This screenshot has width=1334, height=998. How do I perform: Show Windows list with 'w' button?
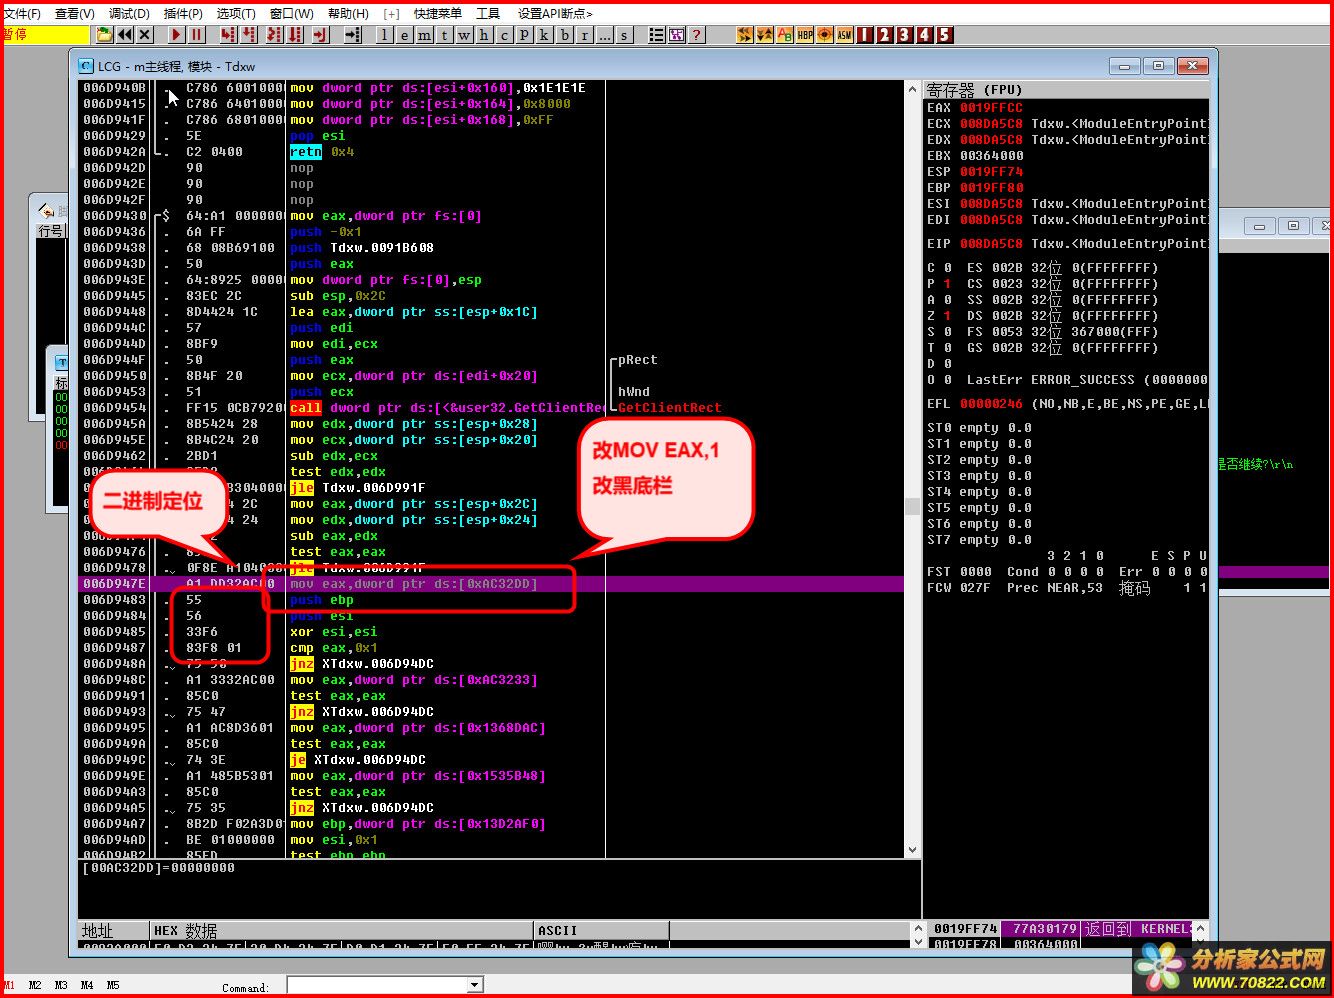pyautogui.click(x=465, y=35)
